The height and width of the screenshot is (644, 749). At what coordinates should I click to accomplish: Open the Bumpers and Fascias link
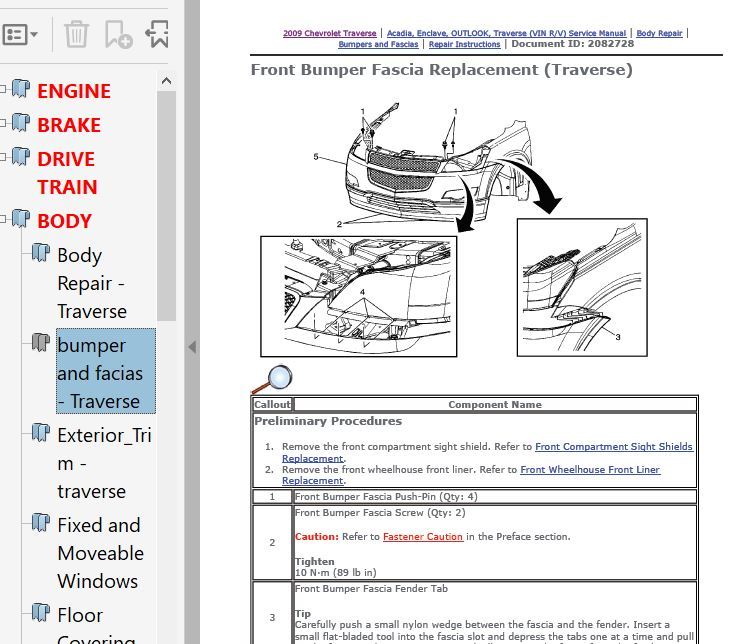pyautogui.click(x=378, y=44)
